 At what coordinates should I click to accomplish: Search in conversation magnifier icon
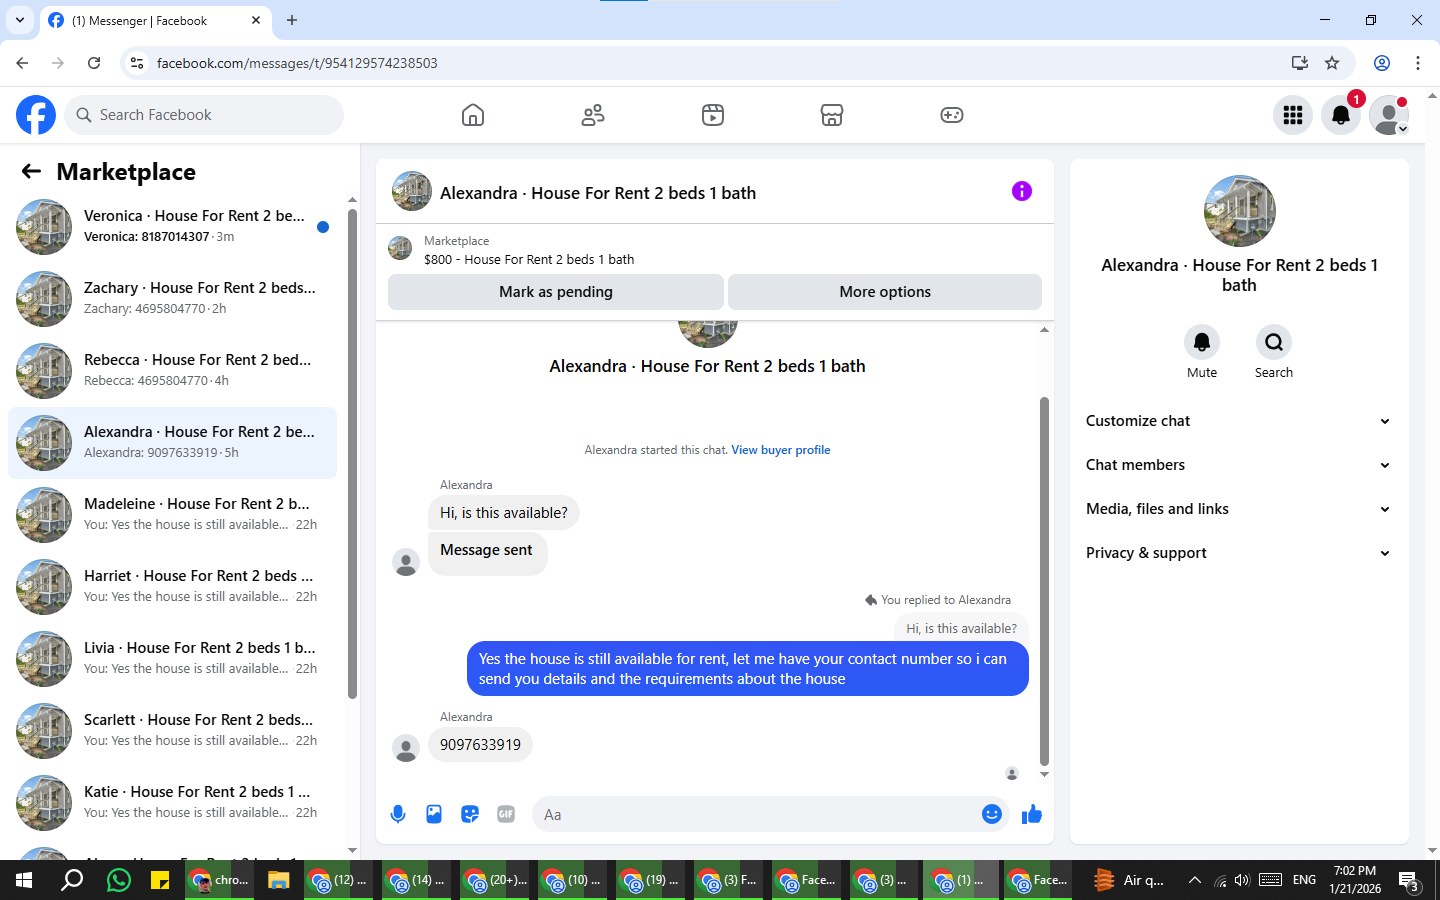click(1274, 342)
